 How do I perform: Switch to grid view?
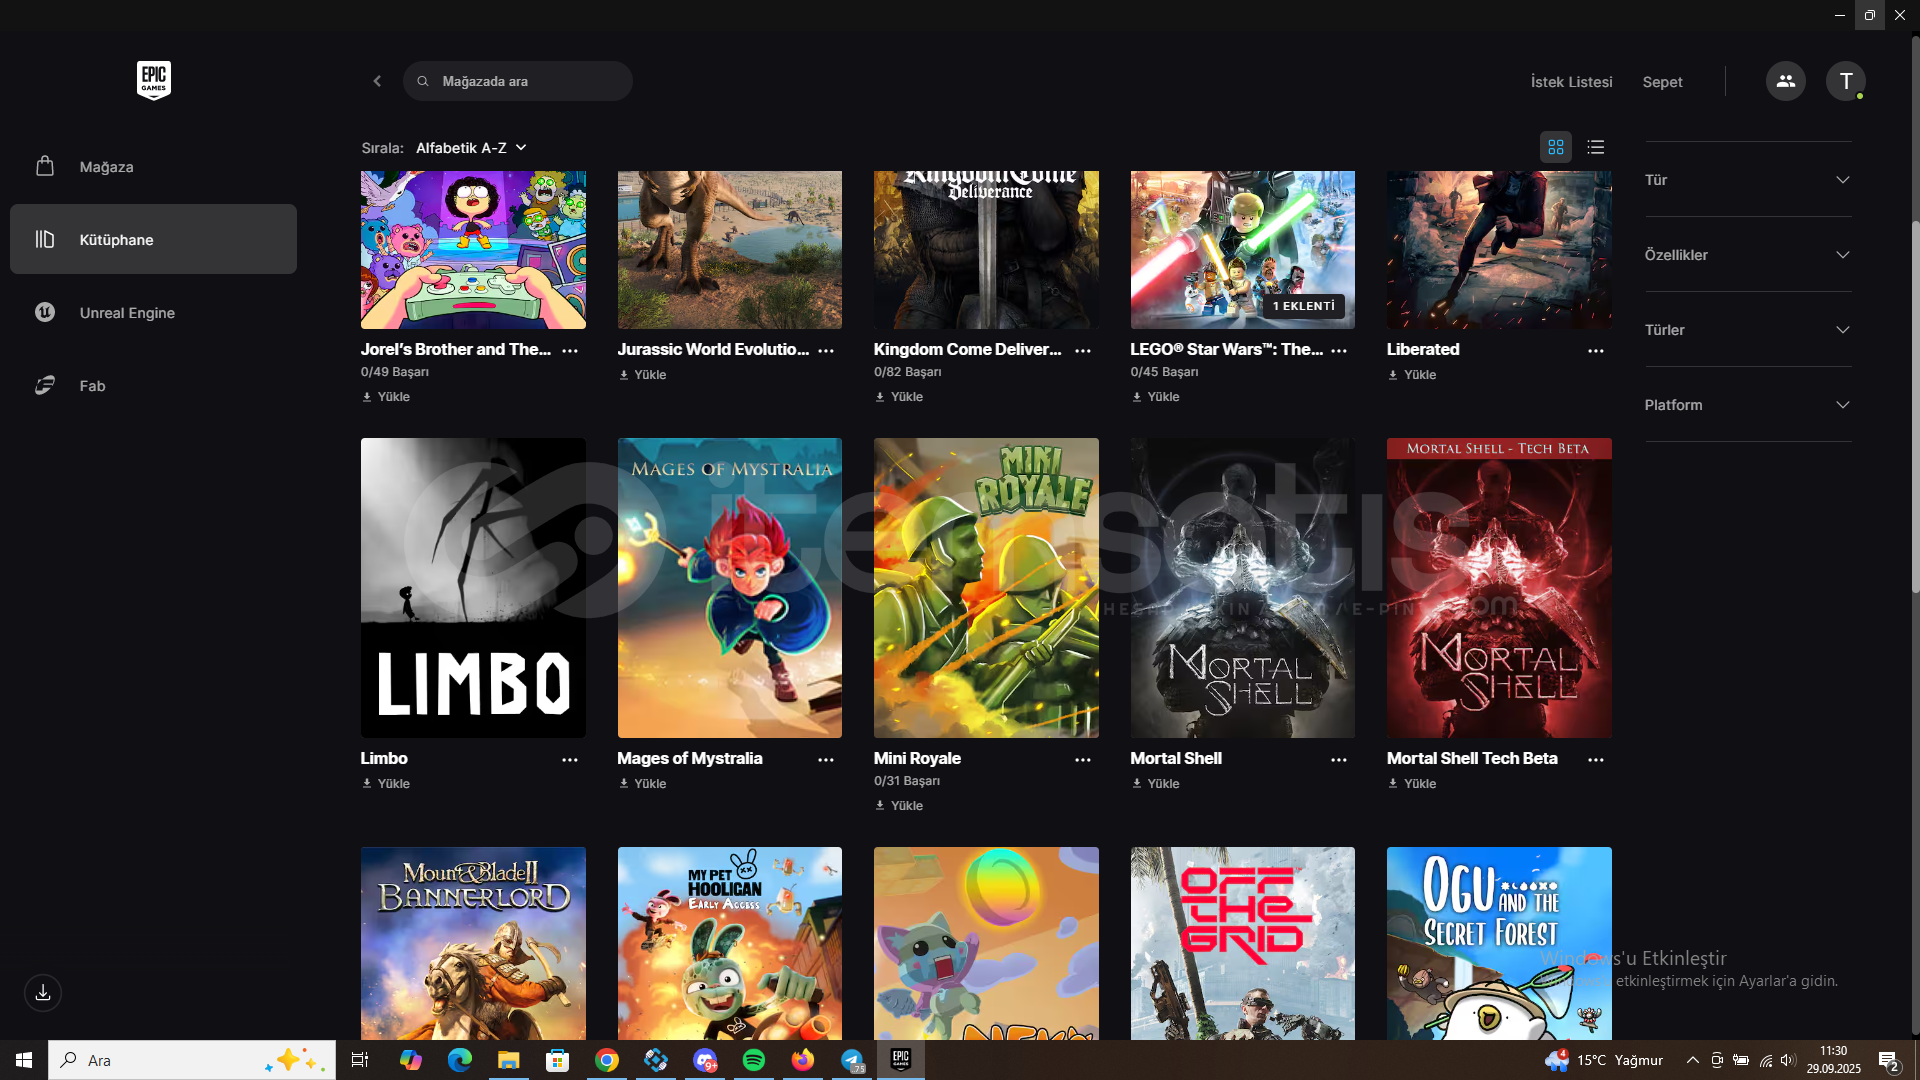click(1555, 147)
